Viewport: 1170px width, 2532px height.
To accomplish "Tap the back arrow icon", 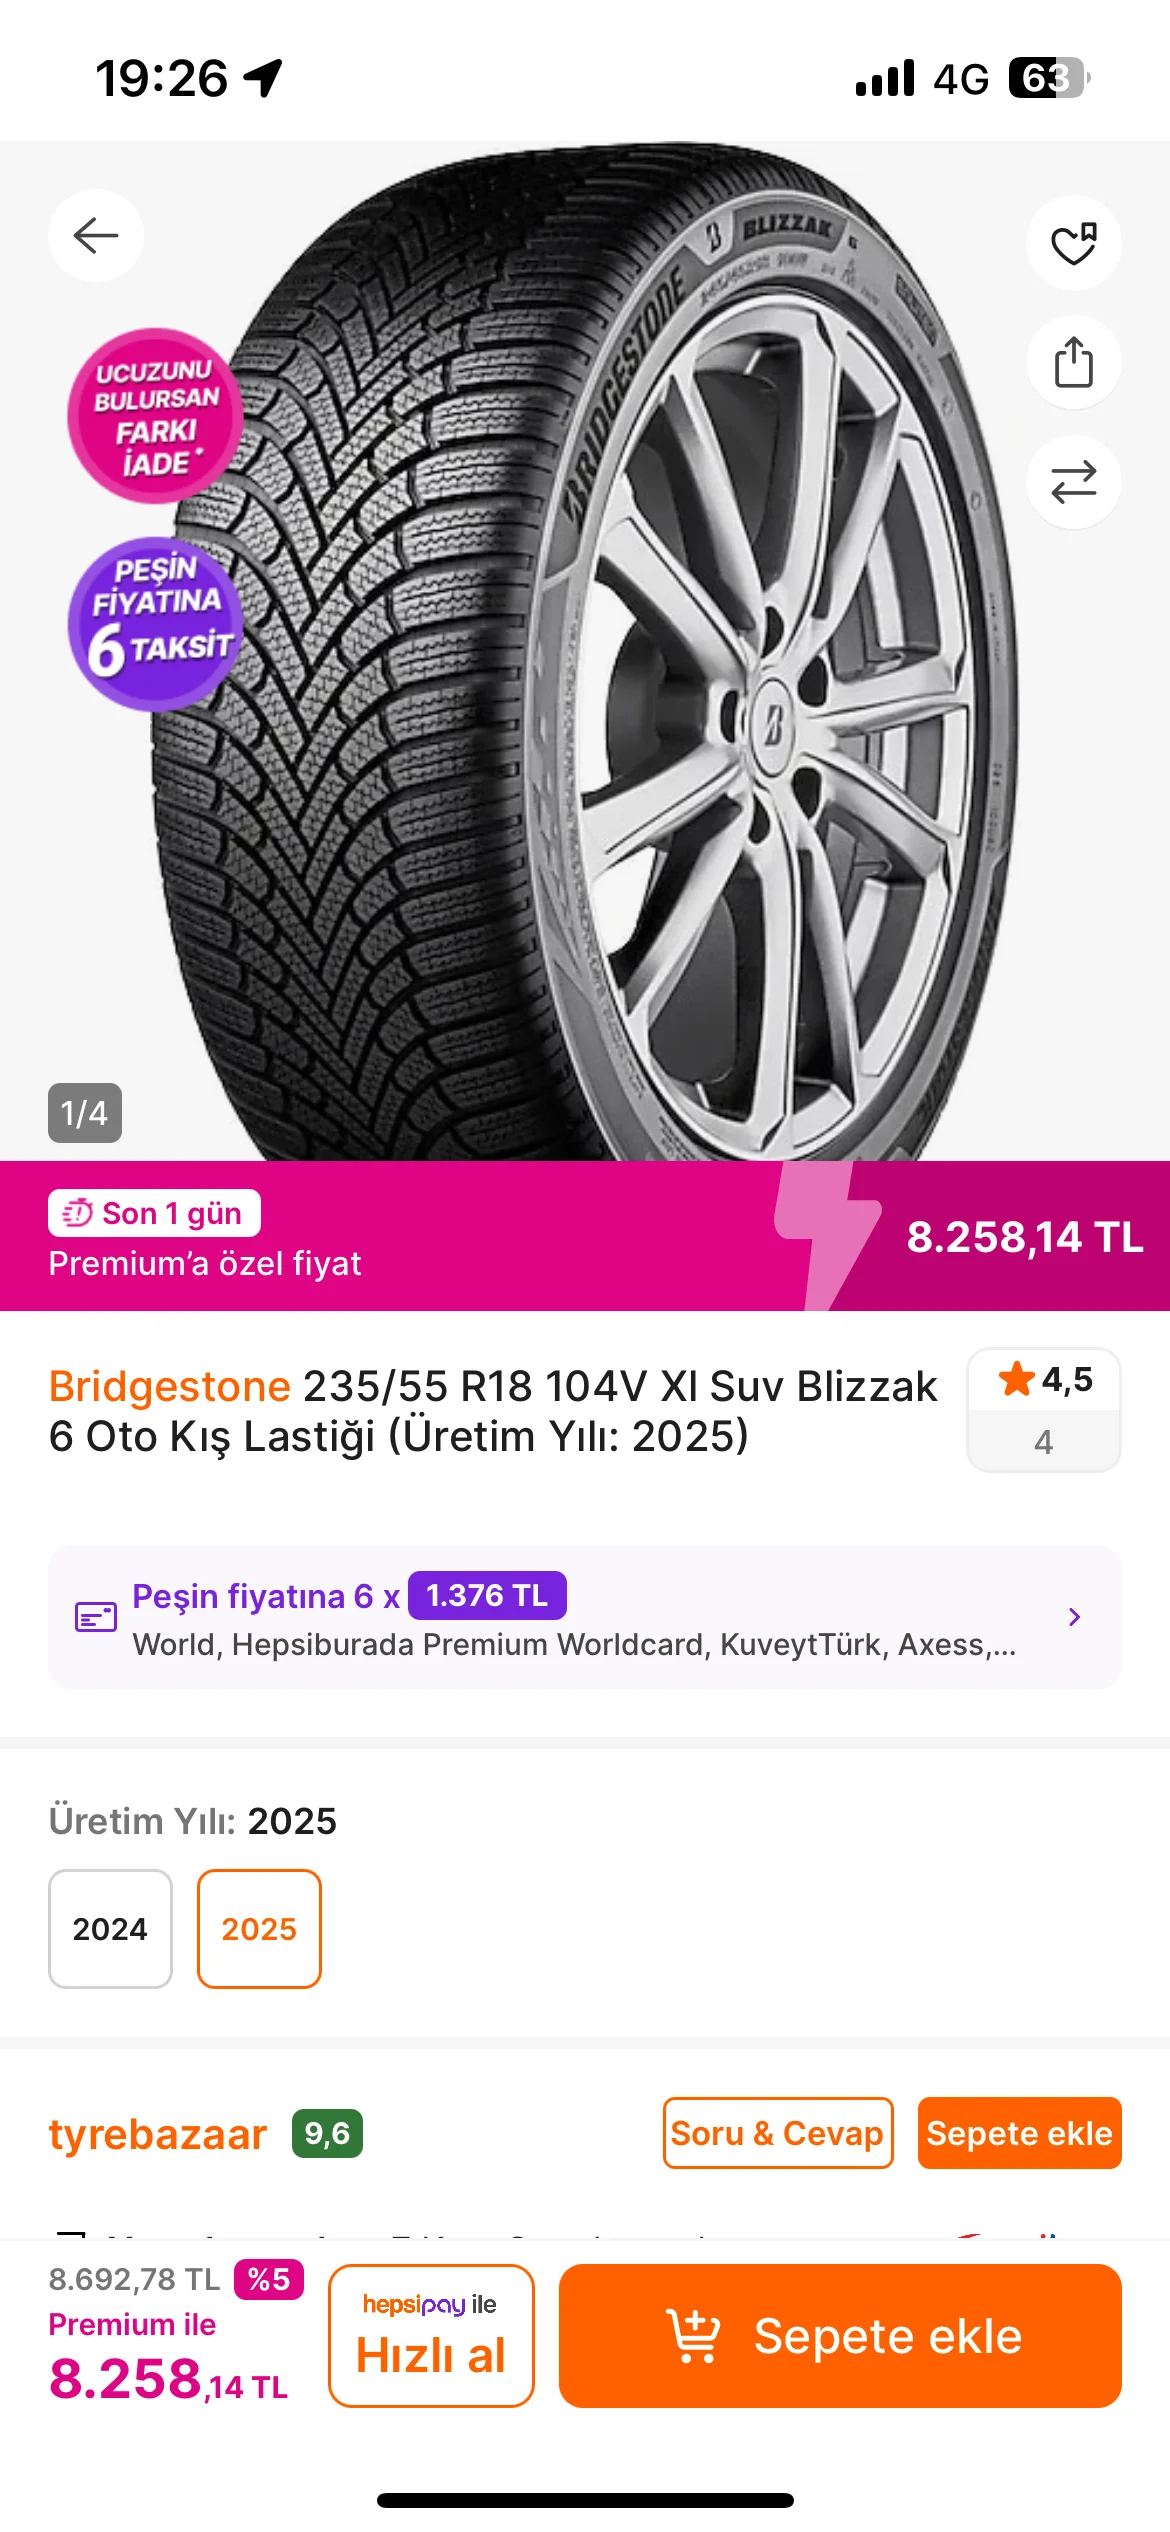I will 96,236.
